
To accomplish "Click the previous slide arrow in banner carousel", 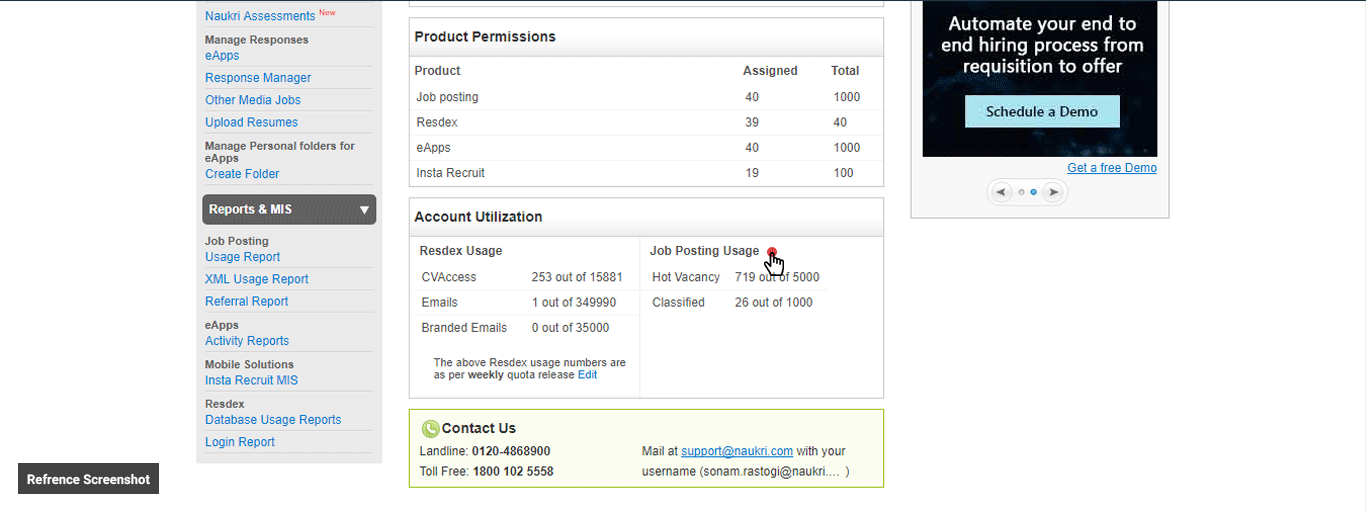I will click(x=1002, y=192).
